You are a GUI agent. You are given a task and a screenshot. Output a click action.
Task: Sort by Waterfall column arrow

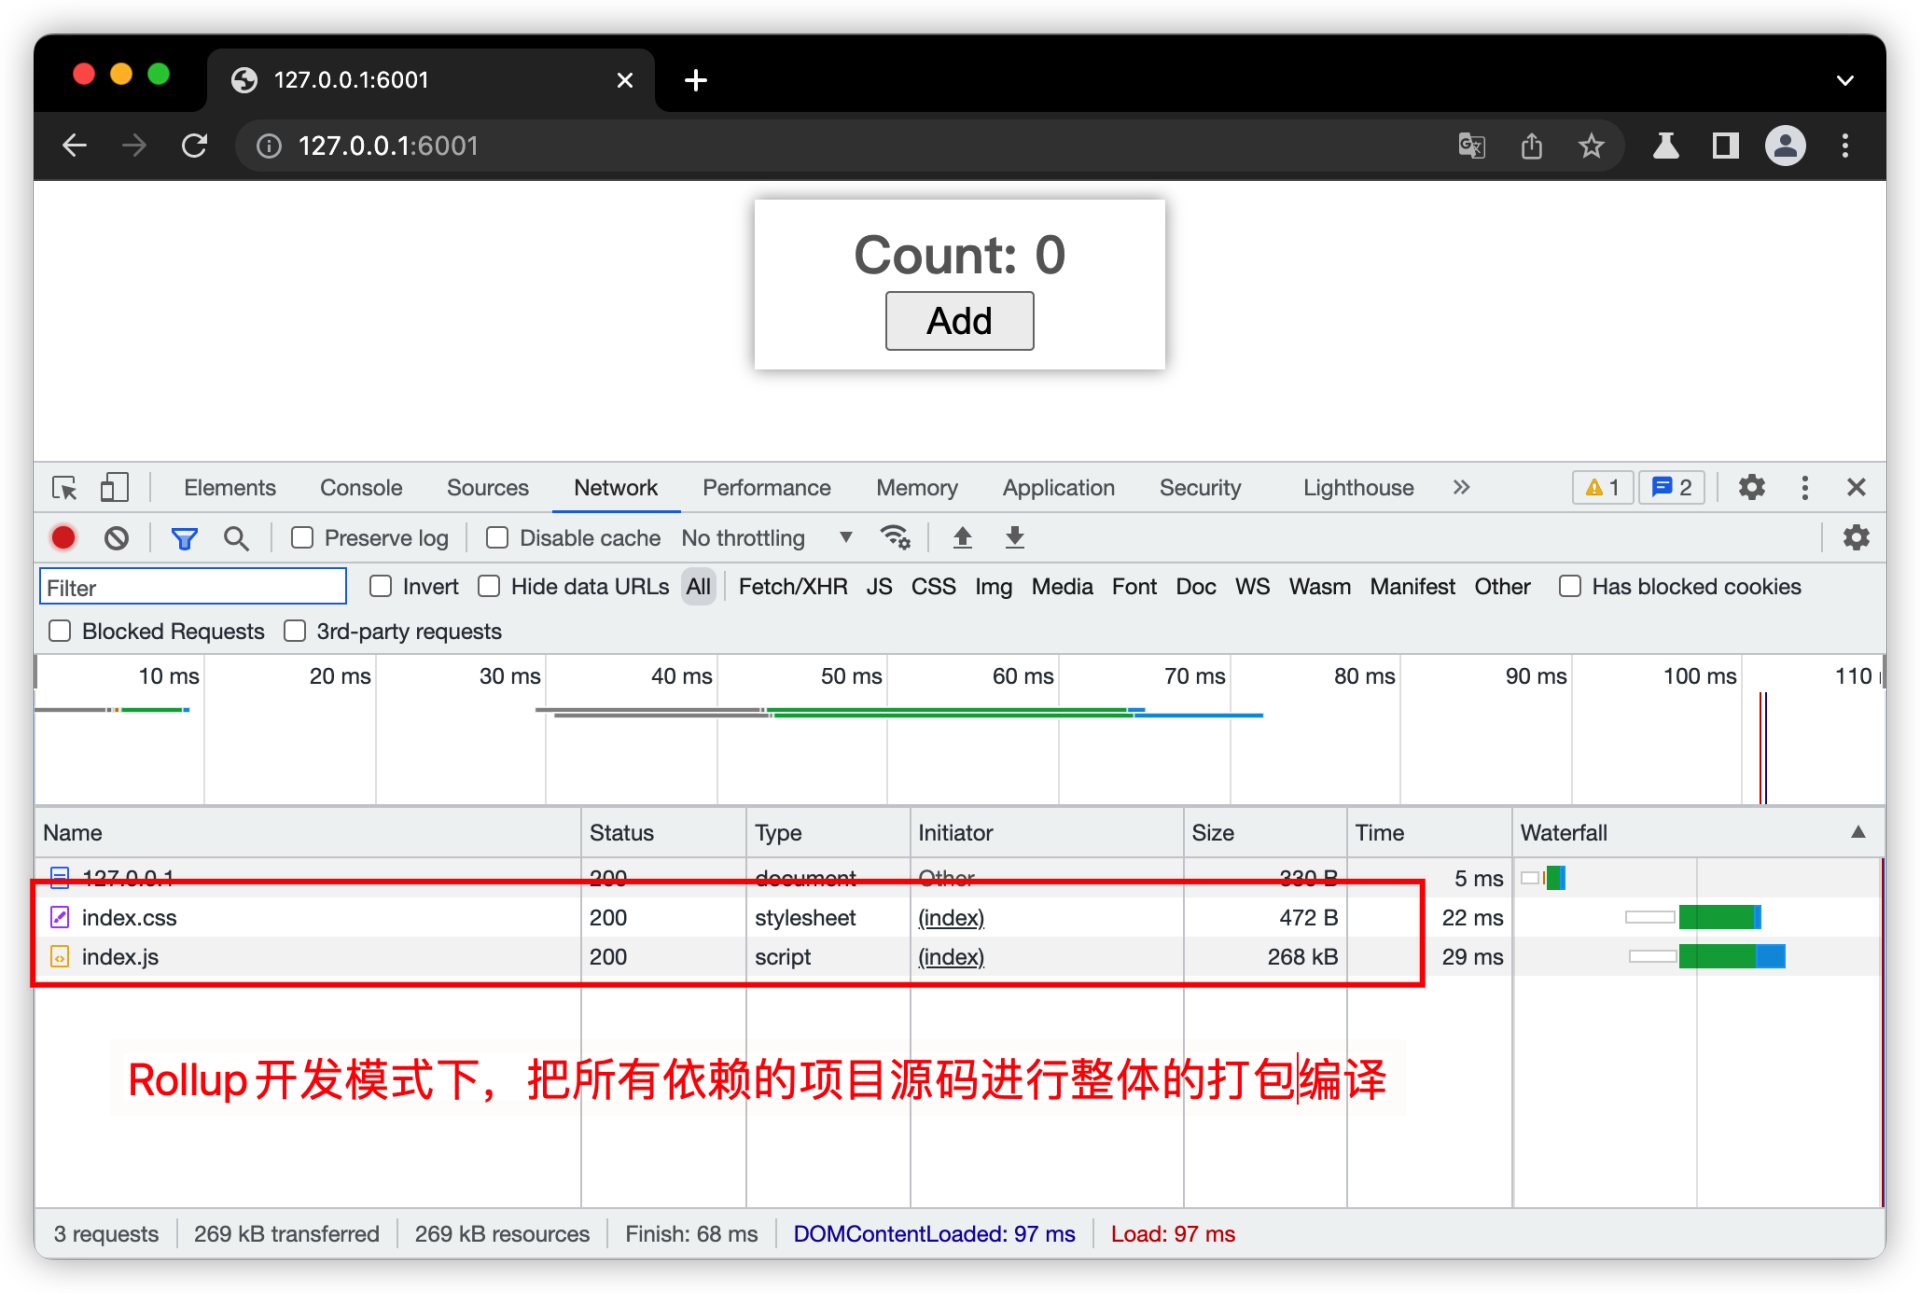click(x=1857, y=832)
